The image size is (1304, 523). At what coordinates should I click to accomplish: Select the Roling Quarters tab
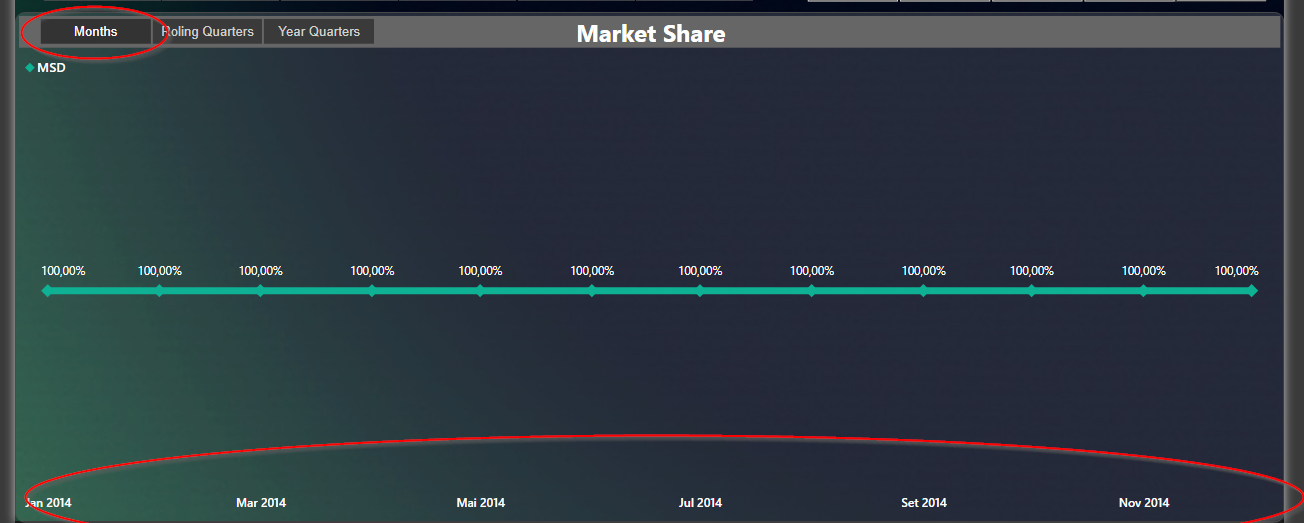[x=207, y=32]
